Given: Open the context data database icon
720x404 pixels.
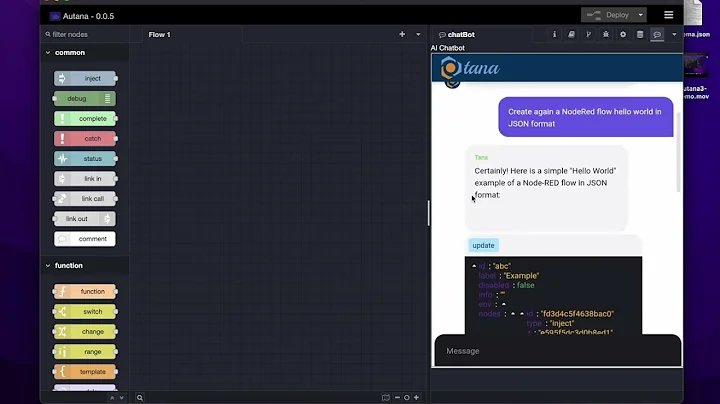Looking at the screenshot, I should click(x=640, y=34).
